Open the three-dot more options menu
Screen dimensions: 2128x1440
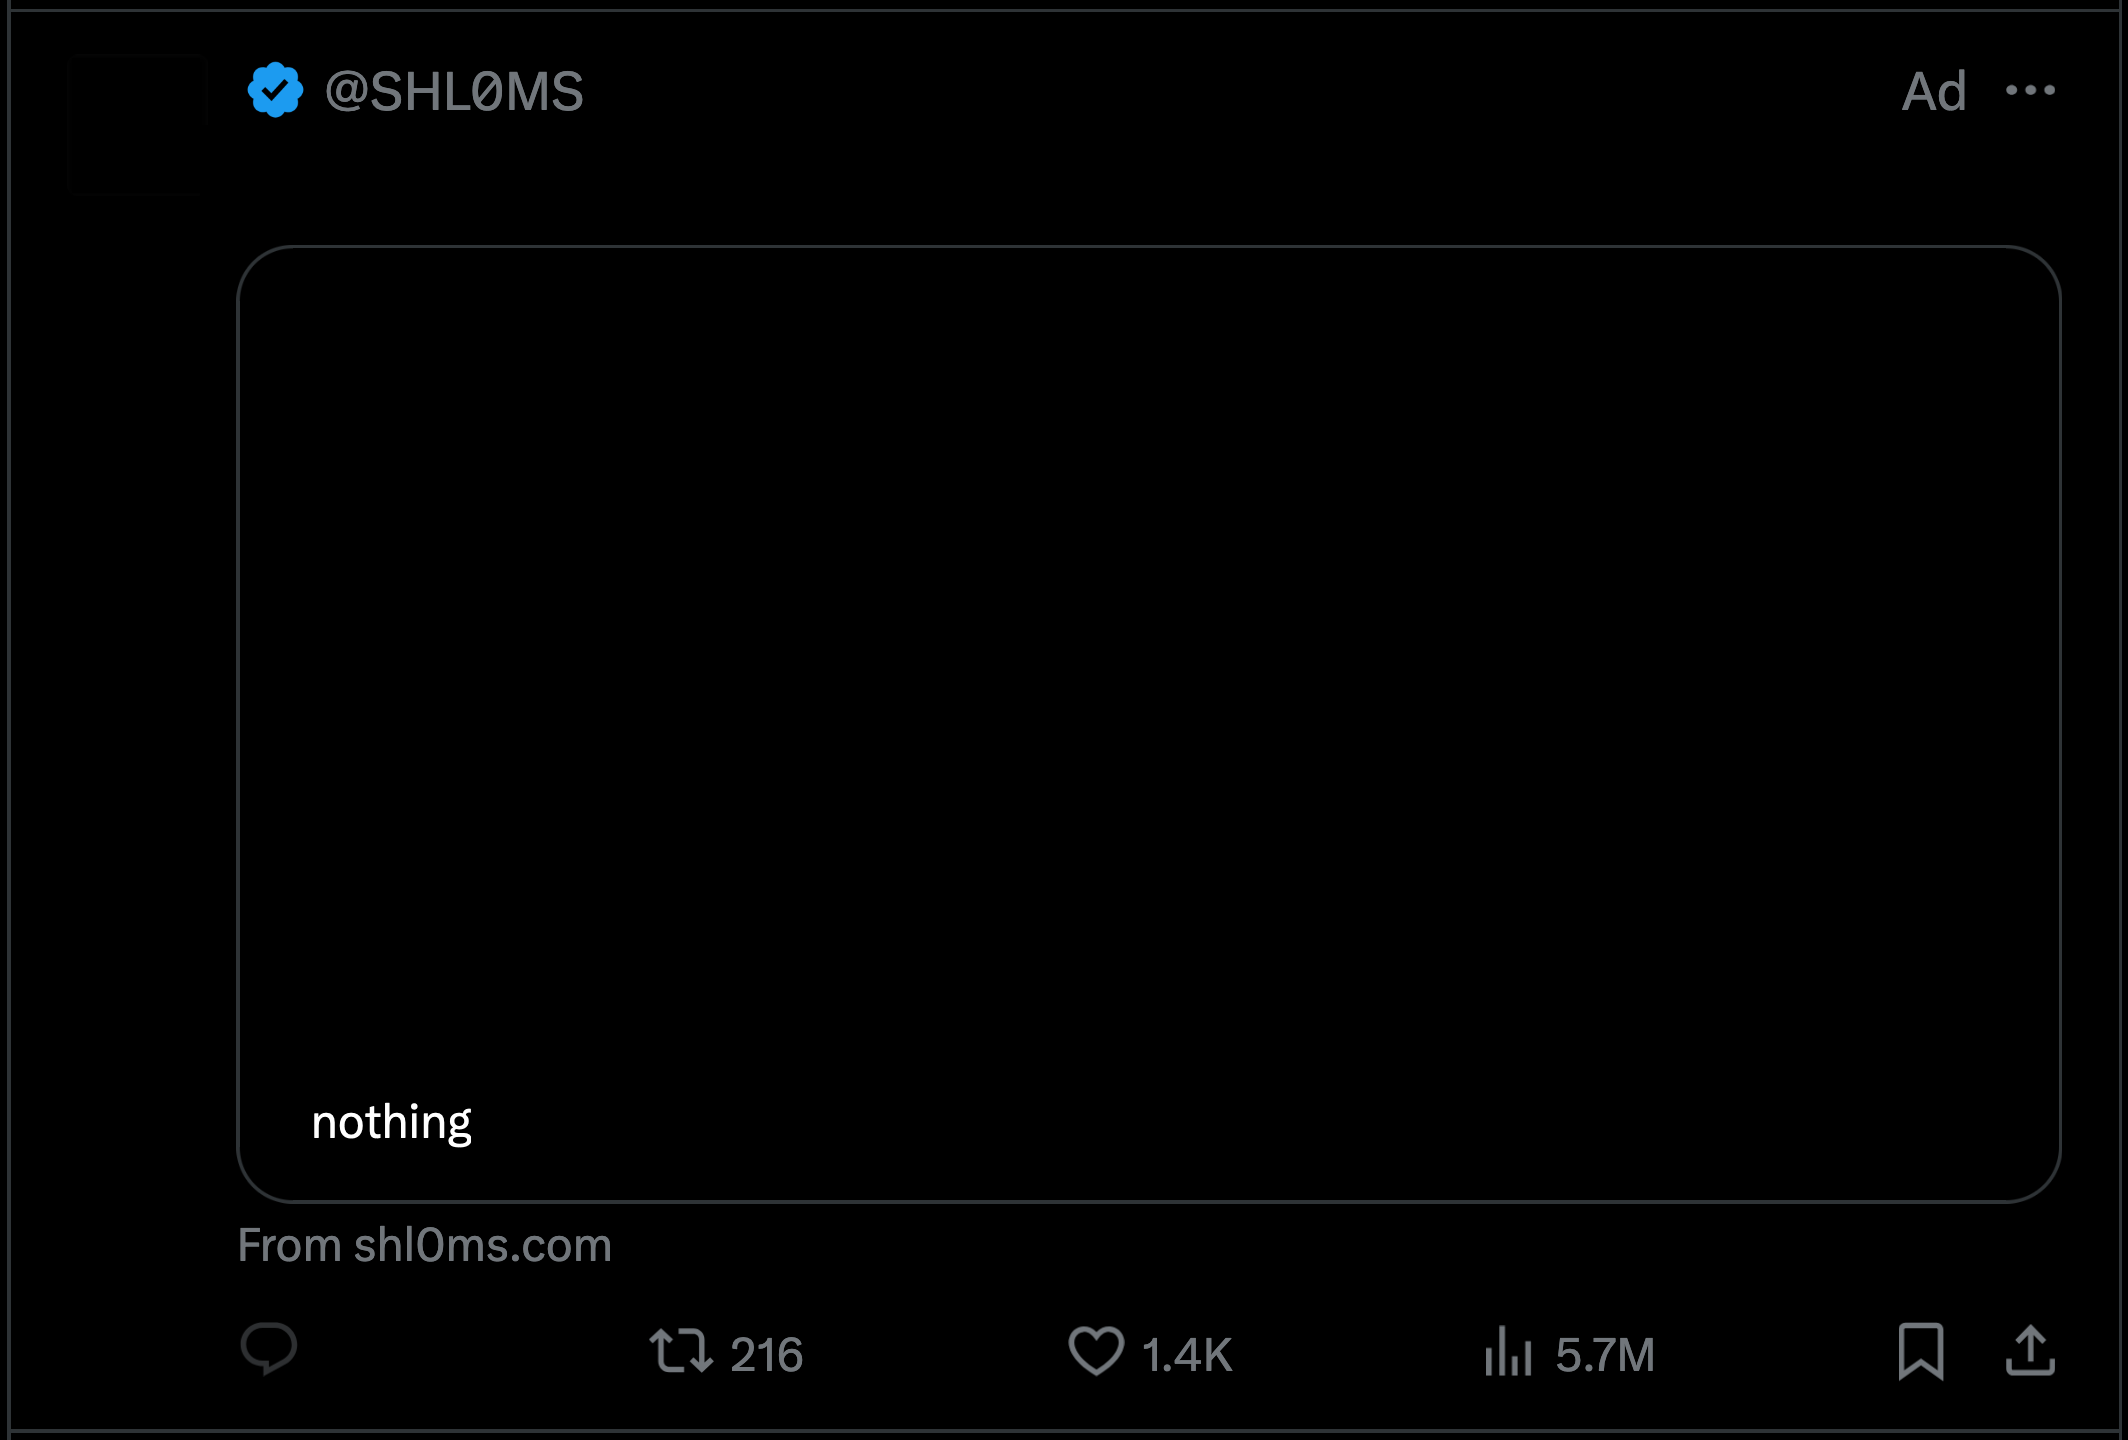[2030, 91]
